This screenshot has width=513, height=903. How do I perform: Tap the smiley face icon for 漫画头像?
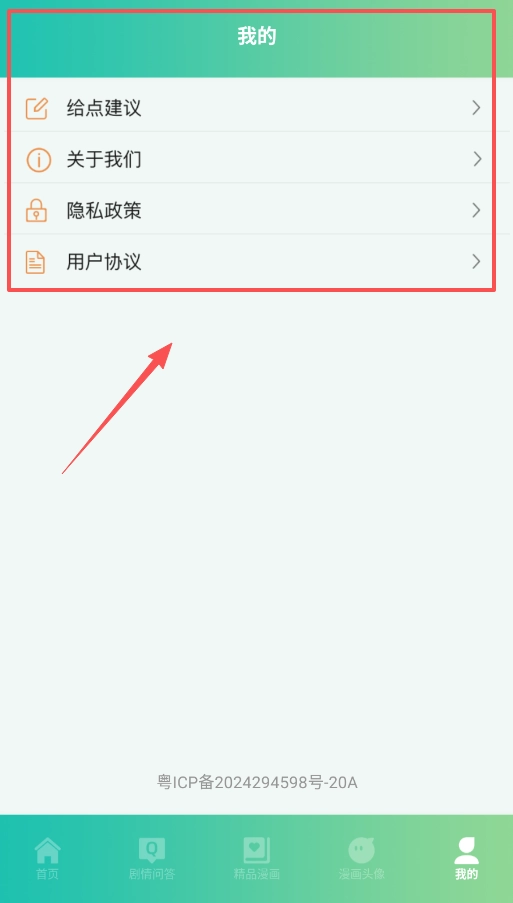tap(362, 850)
